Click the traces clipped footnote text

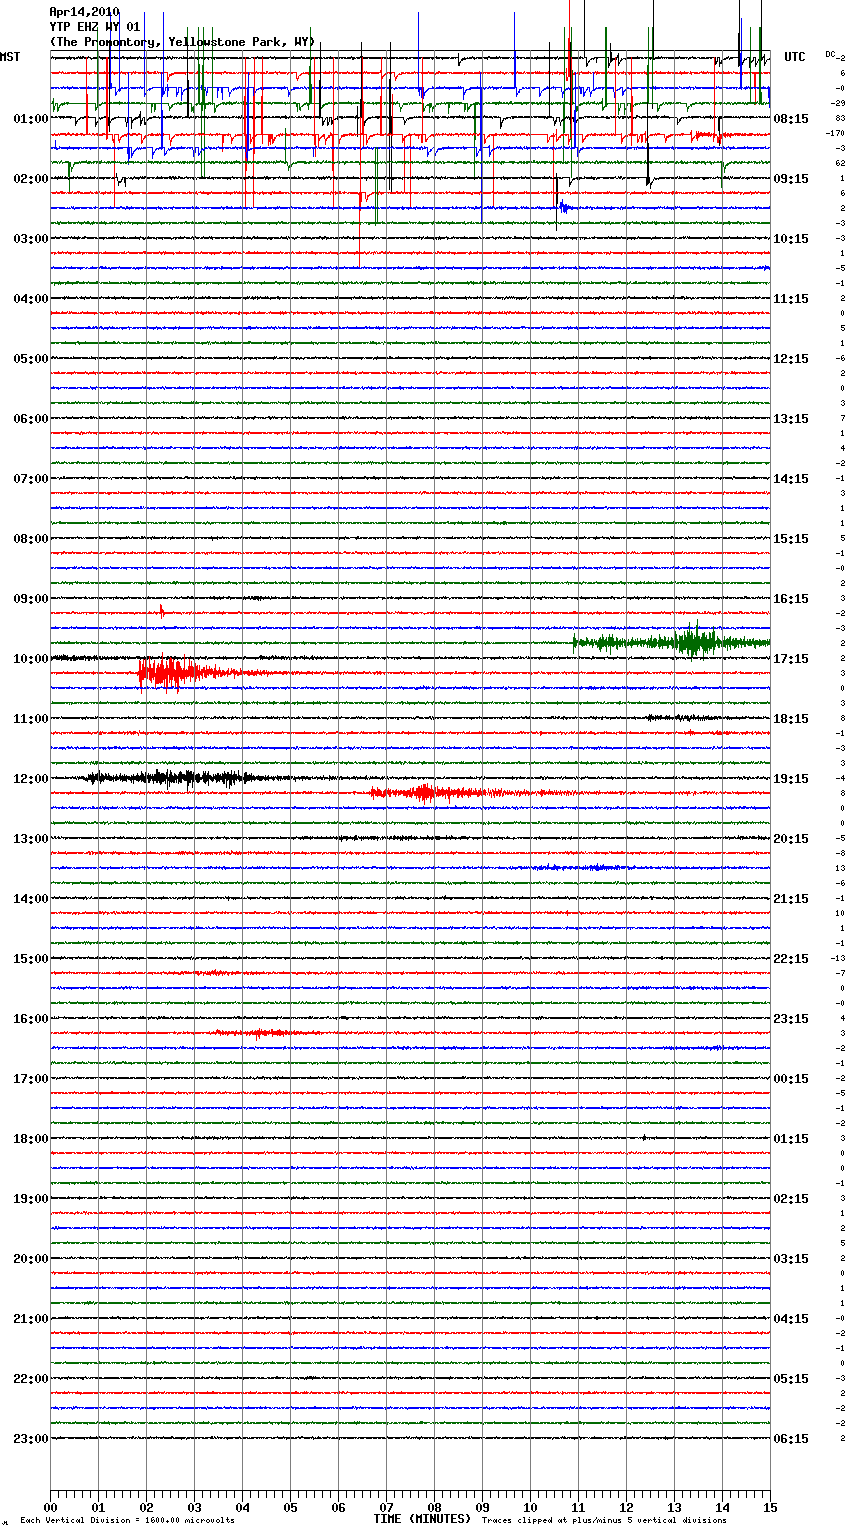coord(604,1521)
